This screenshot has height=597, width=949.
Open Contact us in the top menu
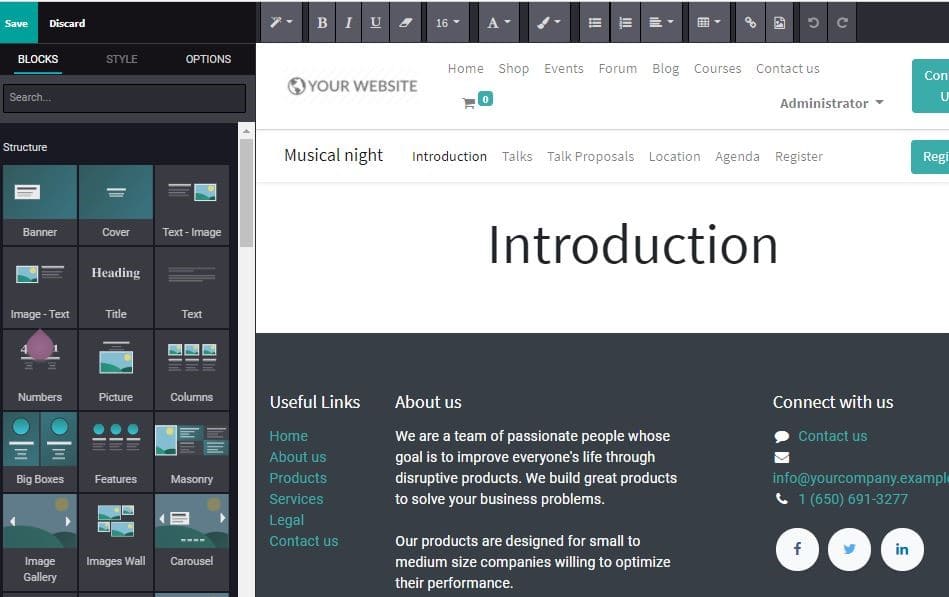coord(787,68)
